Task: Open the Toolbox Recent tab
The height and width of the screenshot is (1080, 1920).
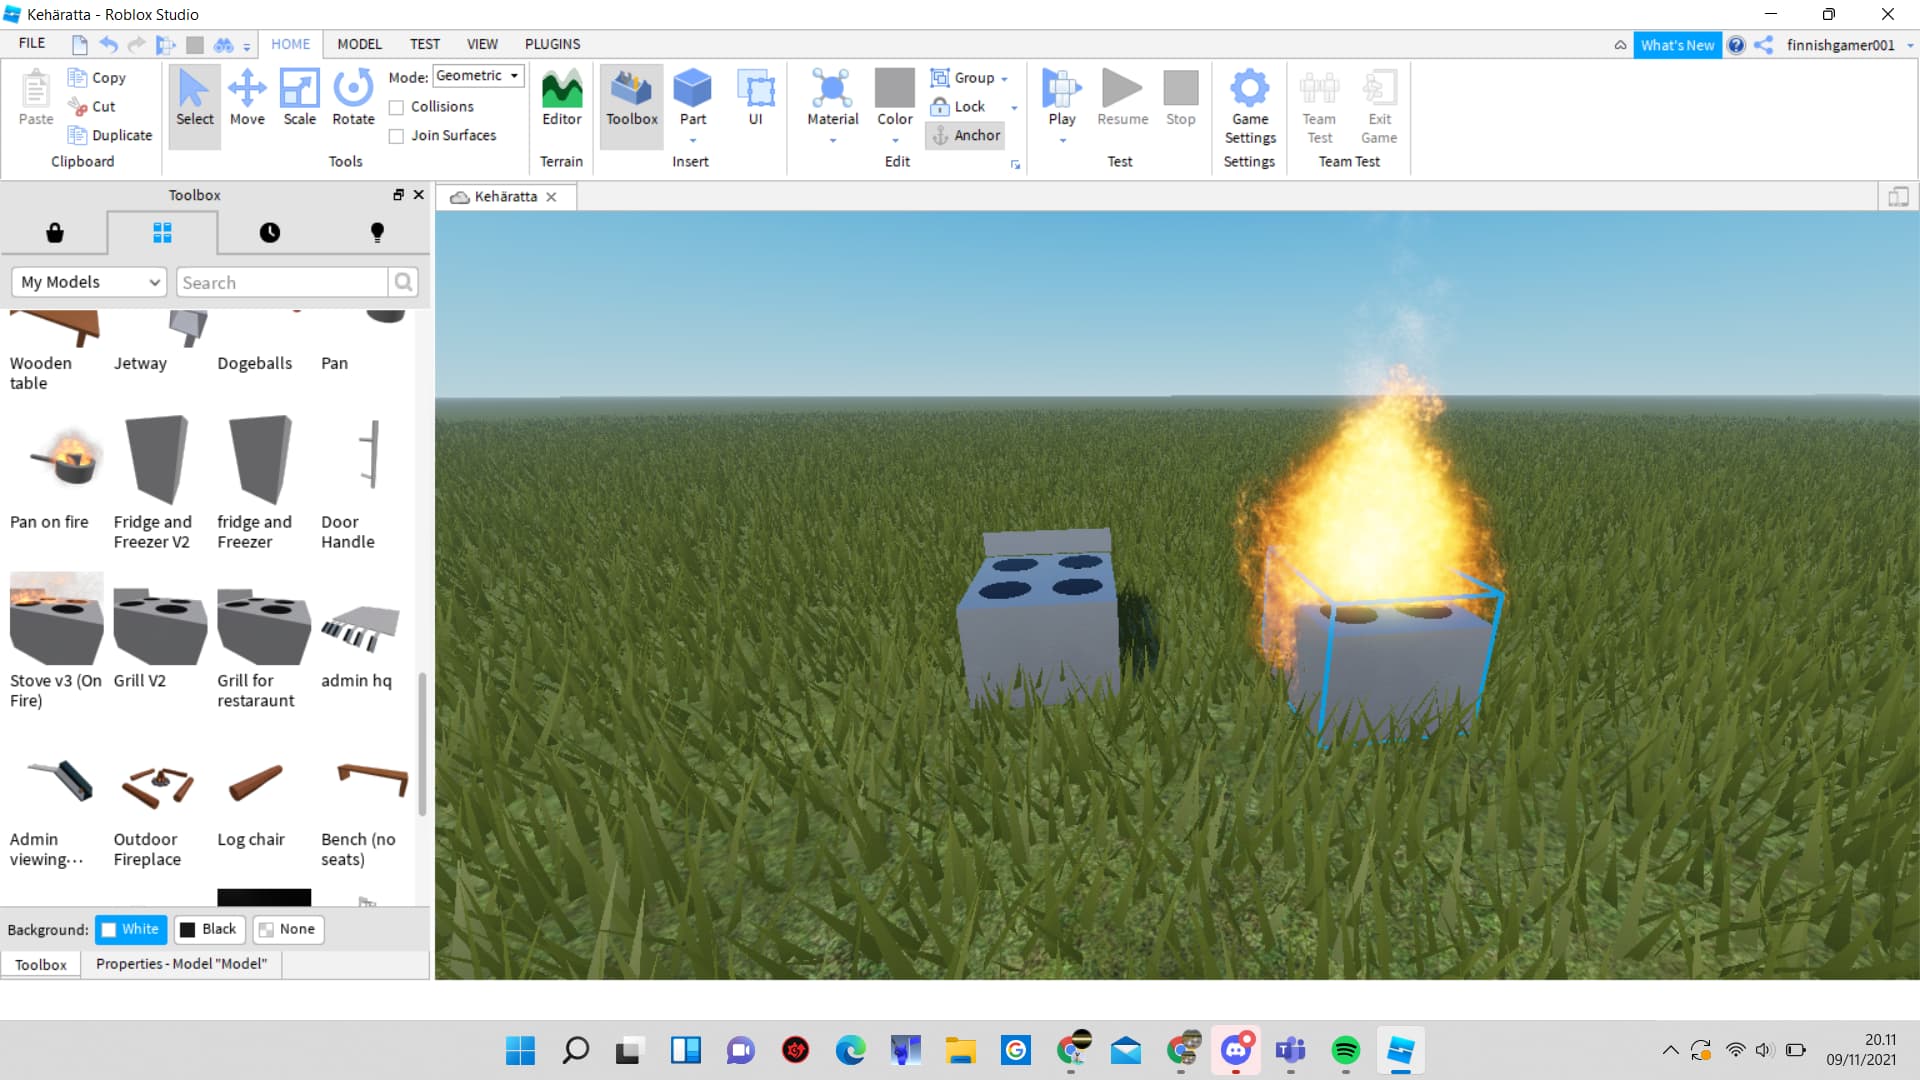Action: click(x=270, y=233)
